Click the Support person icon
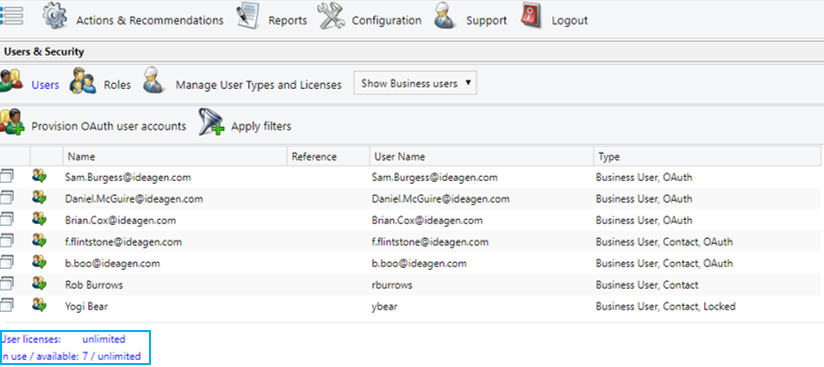The height and width of the screenshot is (367, 824). tap(445, 16)
